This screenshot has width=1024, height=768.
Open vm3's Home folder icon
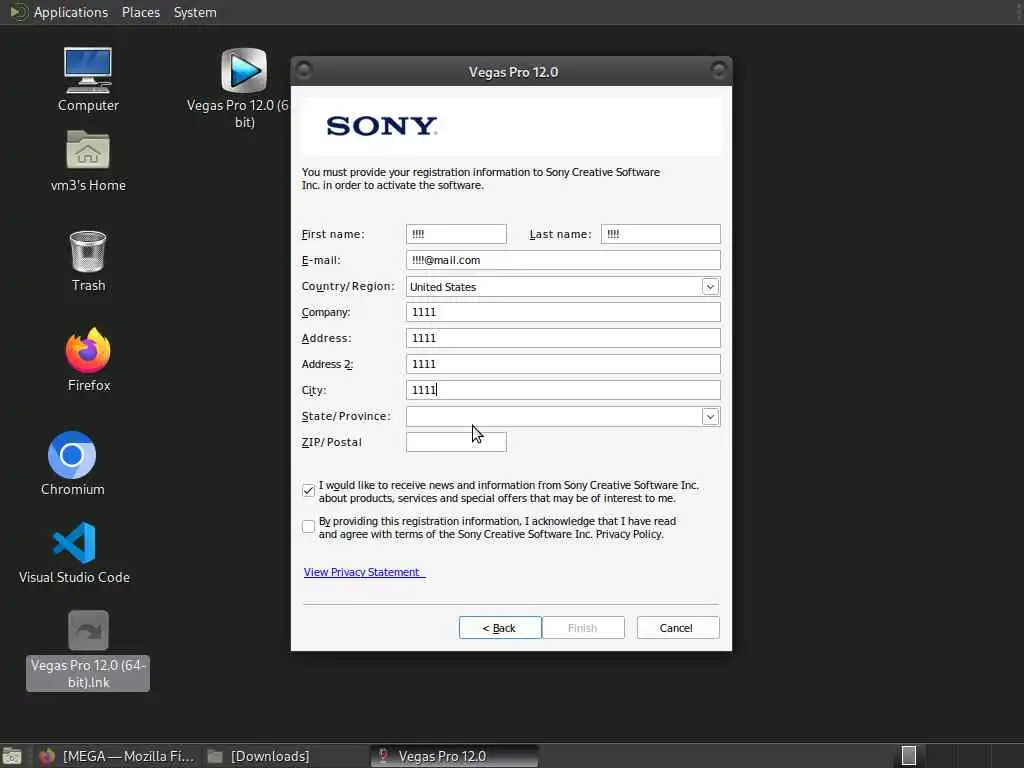coord(88,150)
